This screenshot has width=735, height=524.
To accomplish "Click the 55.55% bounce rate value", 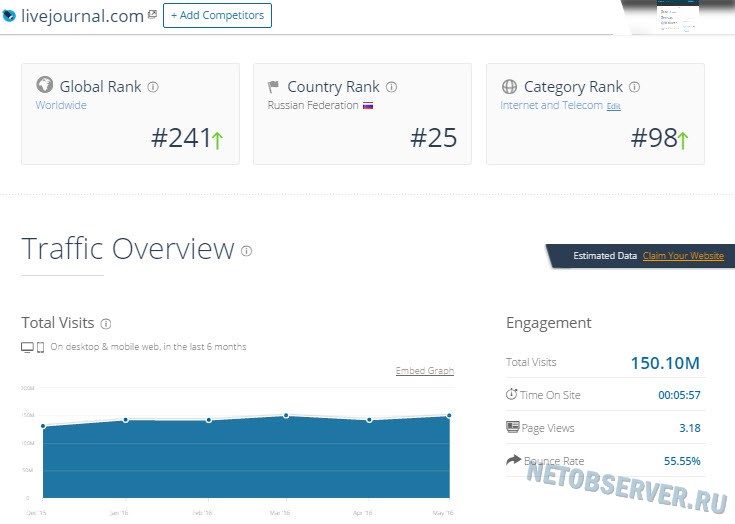I will pyautogui.click(x=682, y=461).
